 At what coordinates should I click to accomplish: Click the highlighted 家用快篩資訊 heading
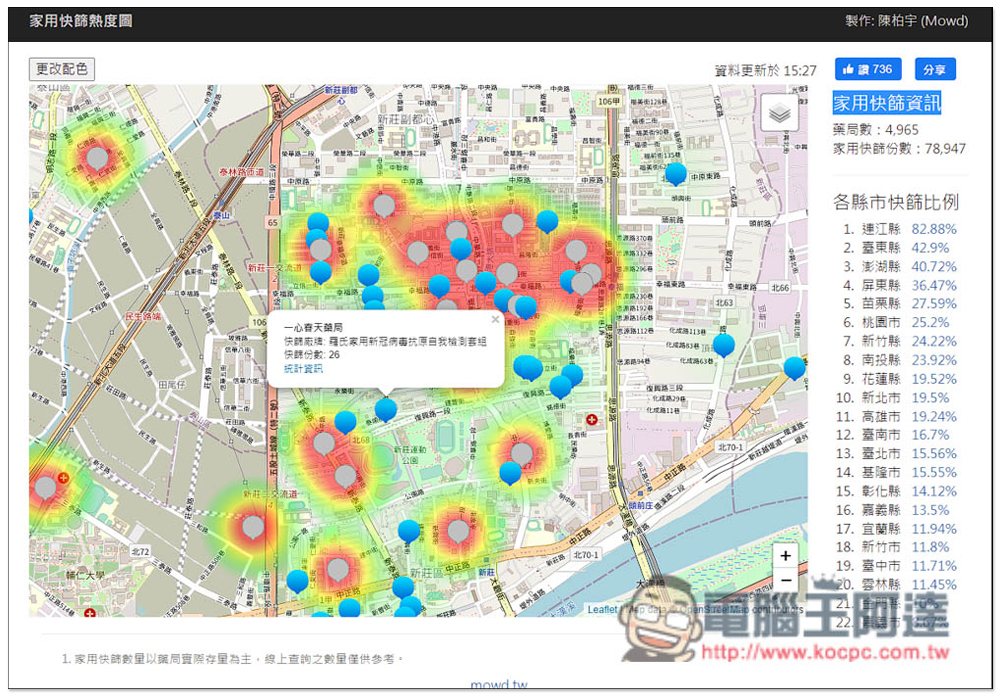click(887, 102)
